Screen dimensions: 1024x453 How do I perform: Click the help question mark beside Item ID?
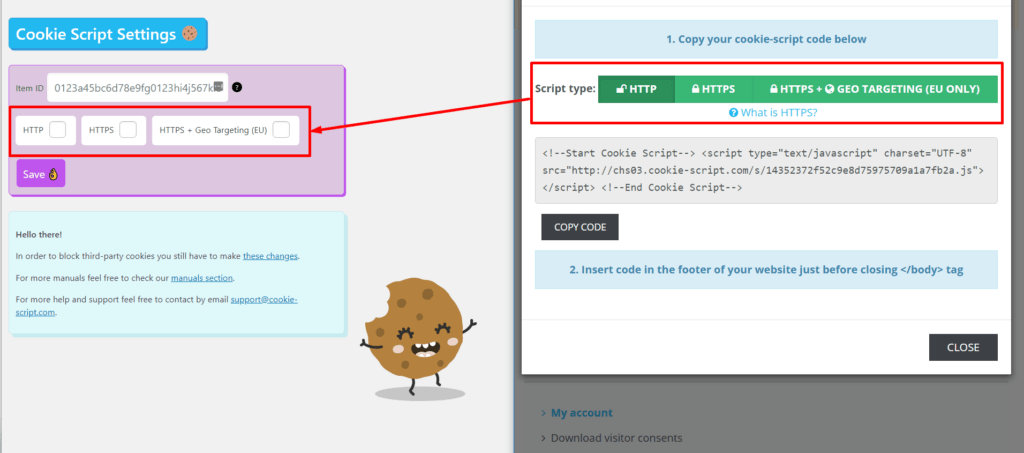click(x=237, y=88)
